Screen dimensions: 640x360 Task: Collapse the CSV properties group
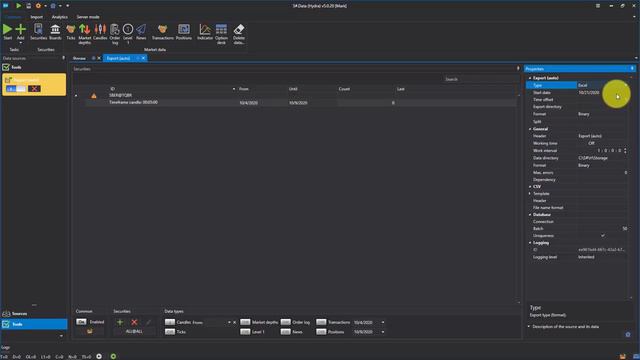(530, 187)
